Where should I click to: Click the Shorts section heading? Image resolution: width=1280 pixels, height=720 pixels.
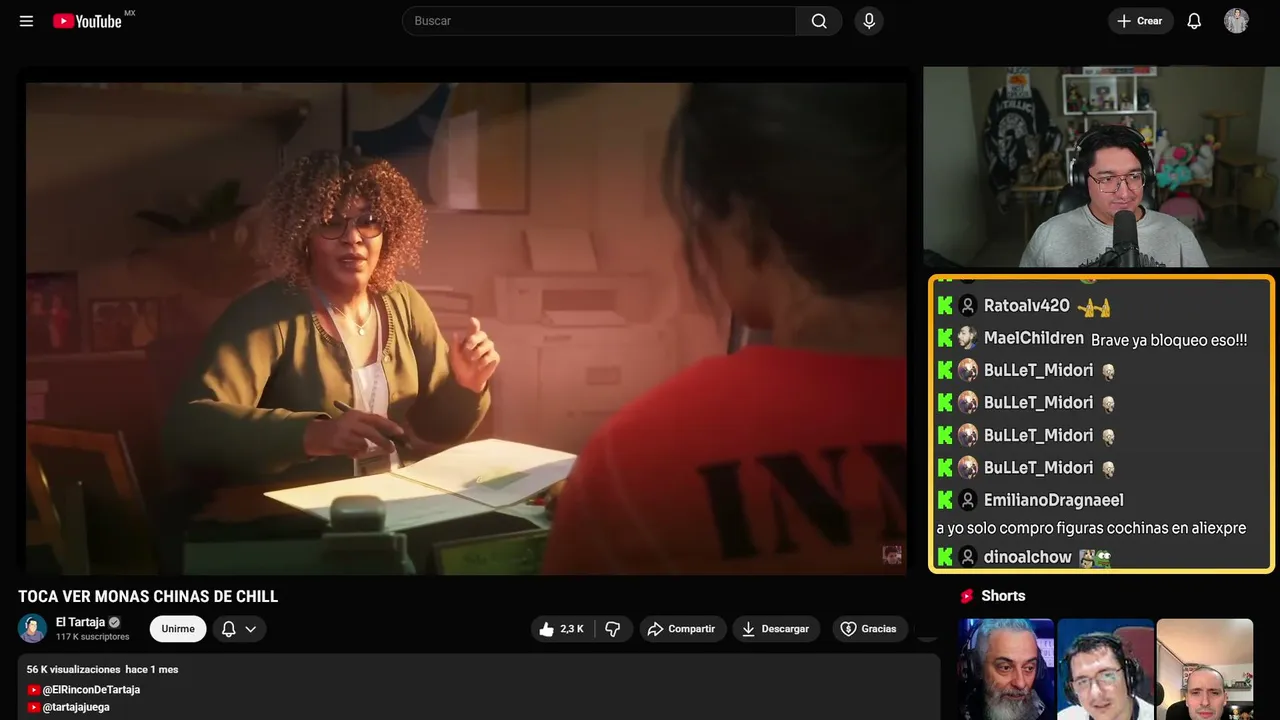coord(1003,596)
